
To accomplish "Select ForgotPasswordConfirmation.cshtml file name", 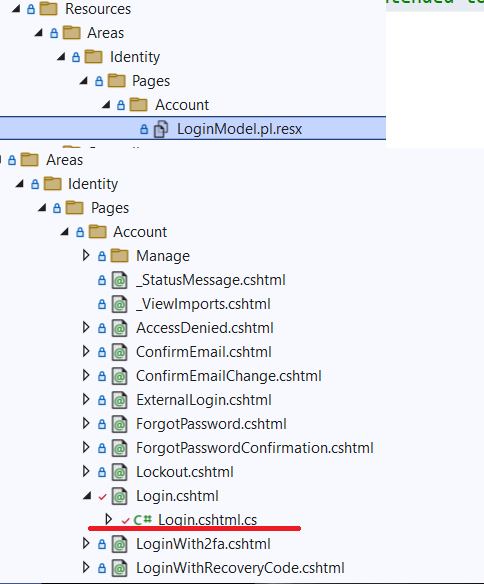I will point(255,448).
